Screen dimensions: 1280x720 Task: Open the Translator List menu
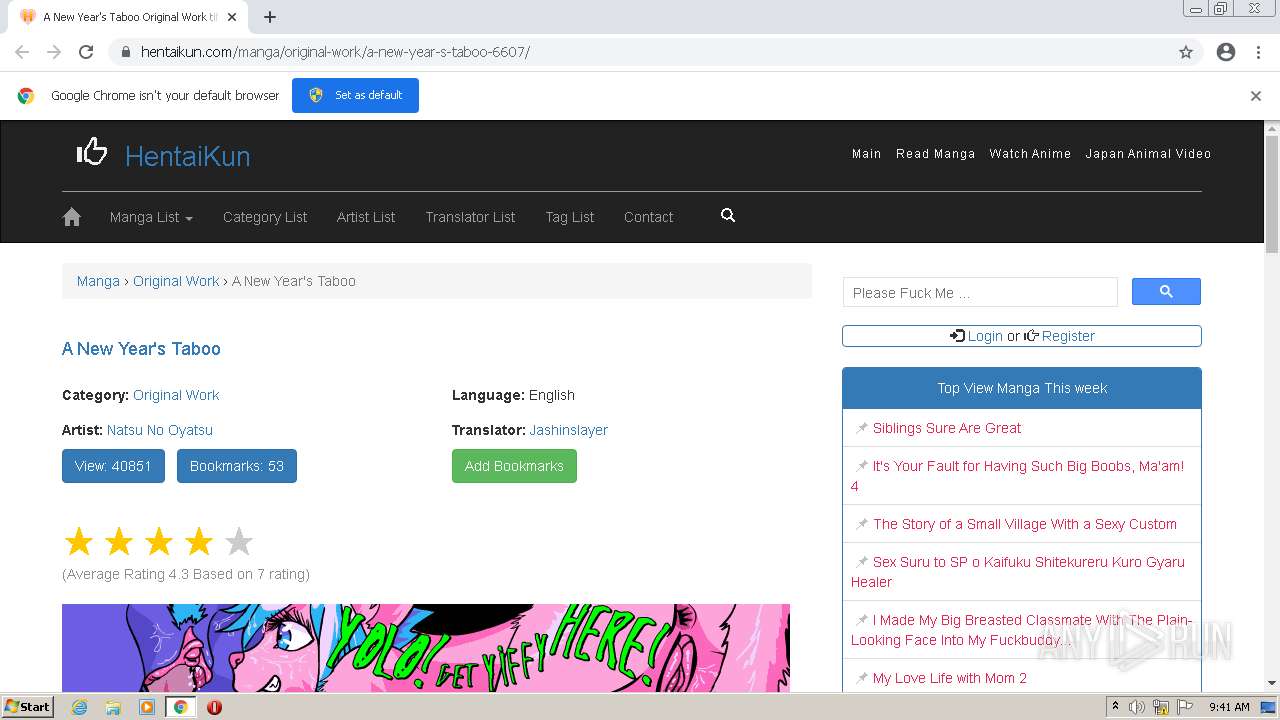coord(470,217)
